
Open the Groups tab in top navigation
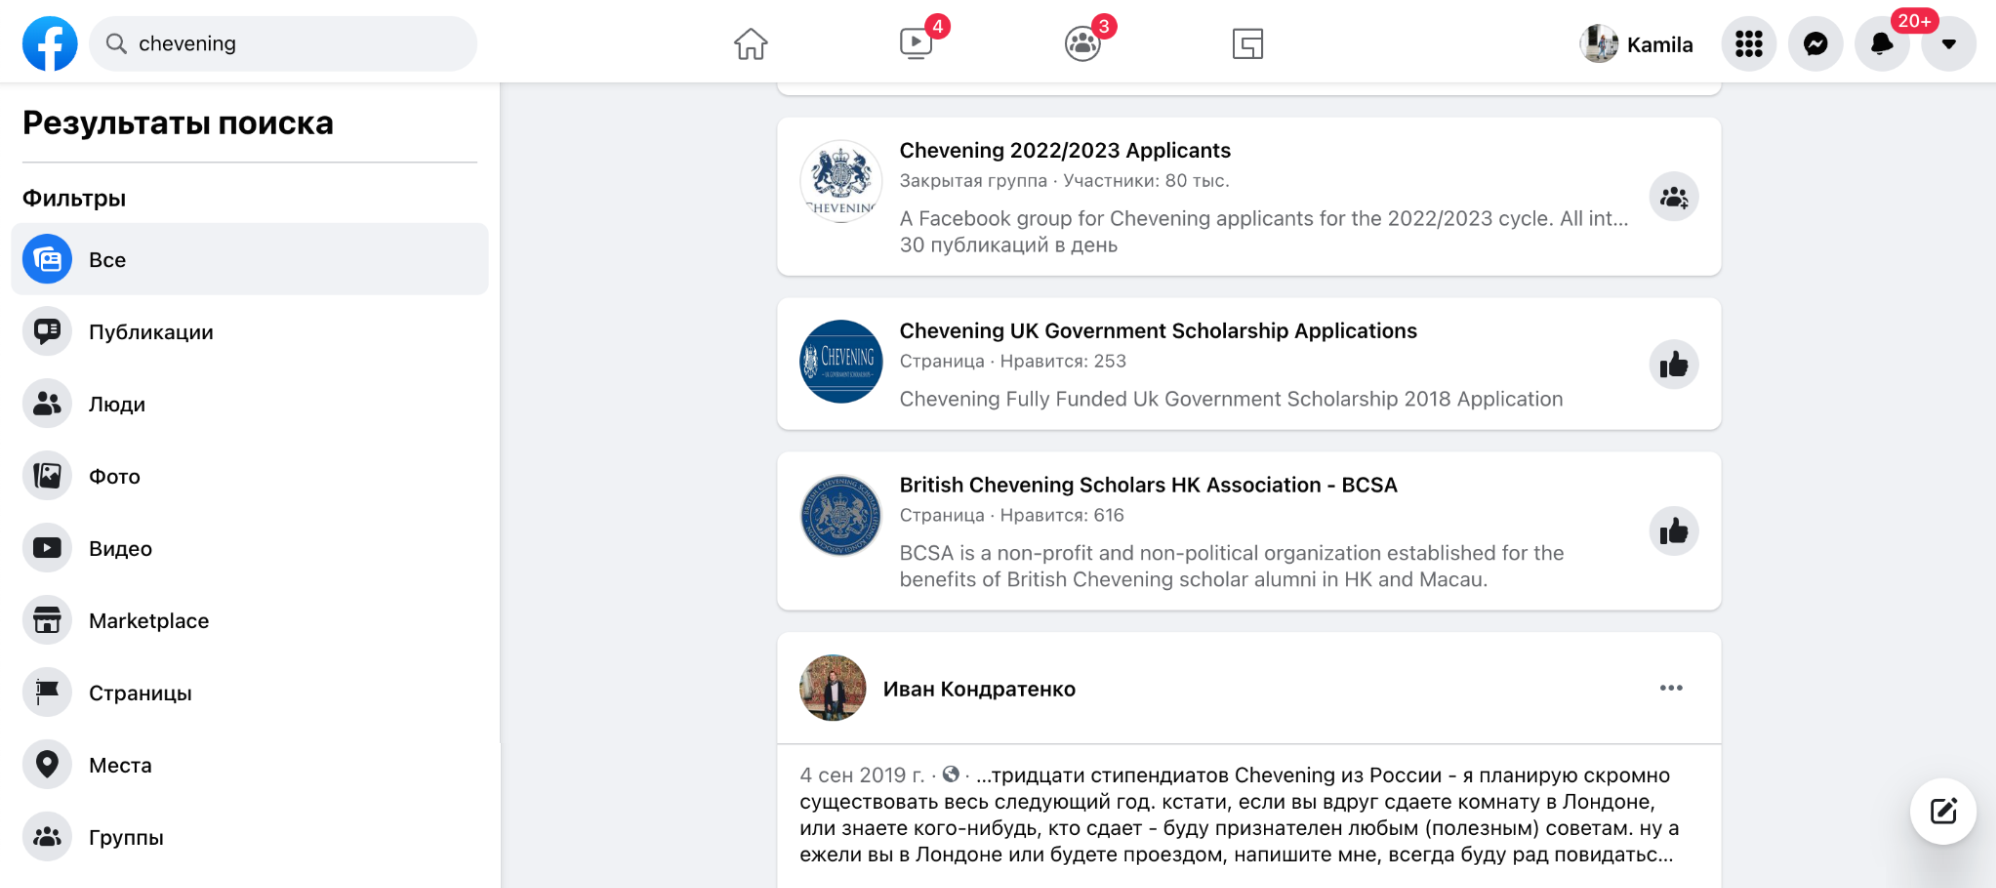pos(1082,44)
